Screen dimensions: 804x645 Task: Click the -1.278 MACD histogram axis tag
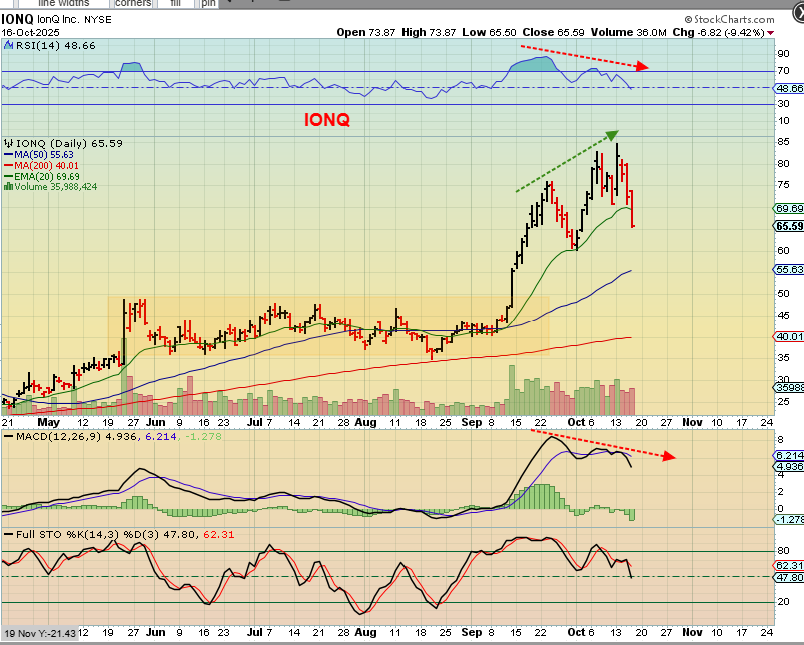[x=789, y=519]
